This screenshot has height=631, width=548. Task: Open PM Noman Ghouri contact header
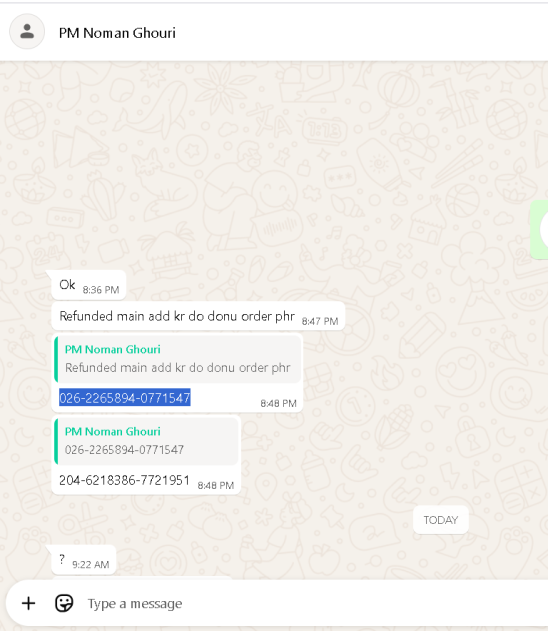pos(117,33)
